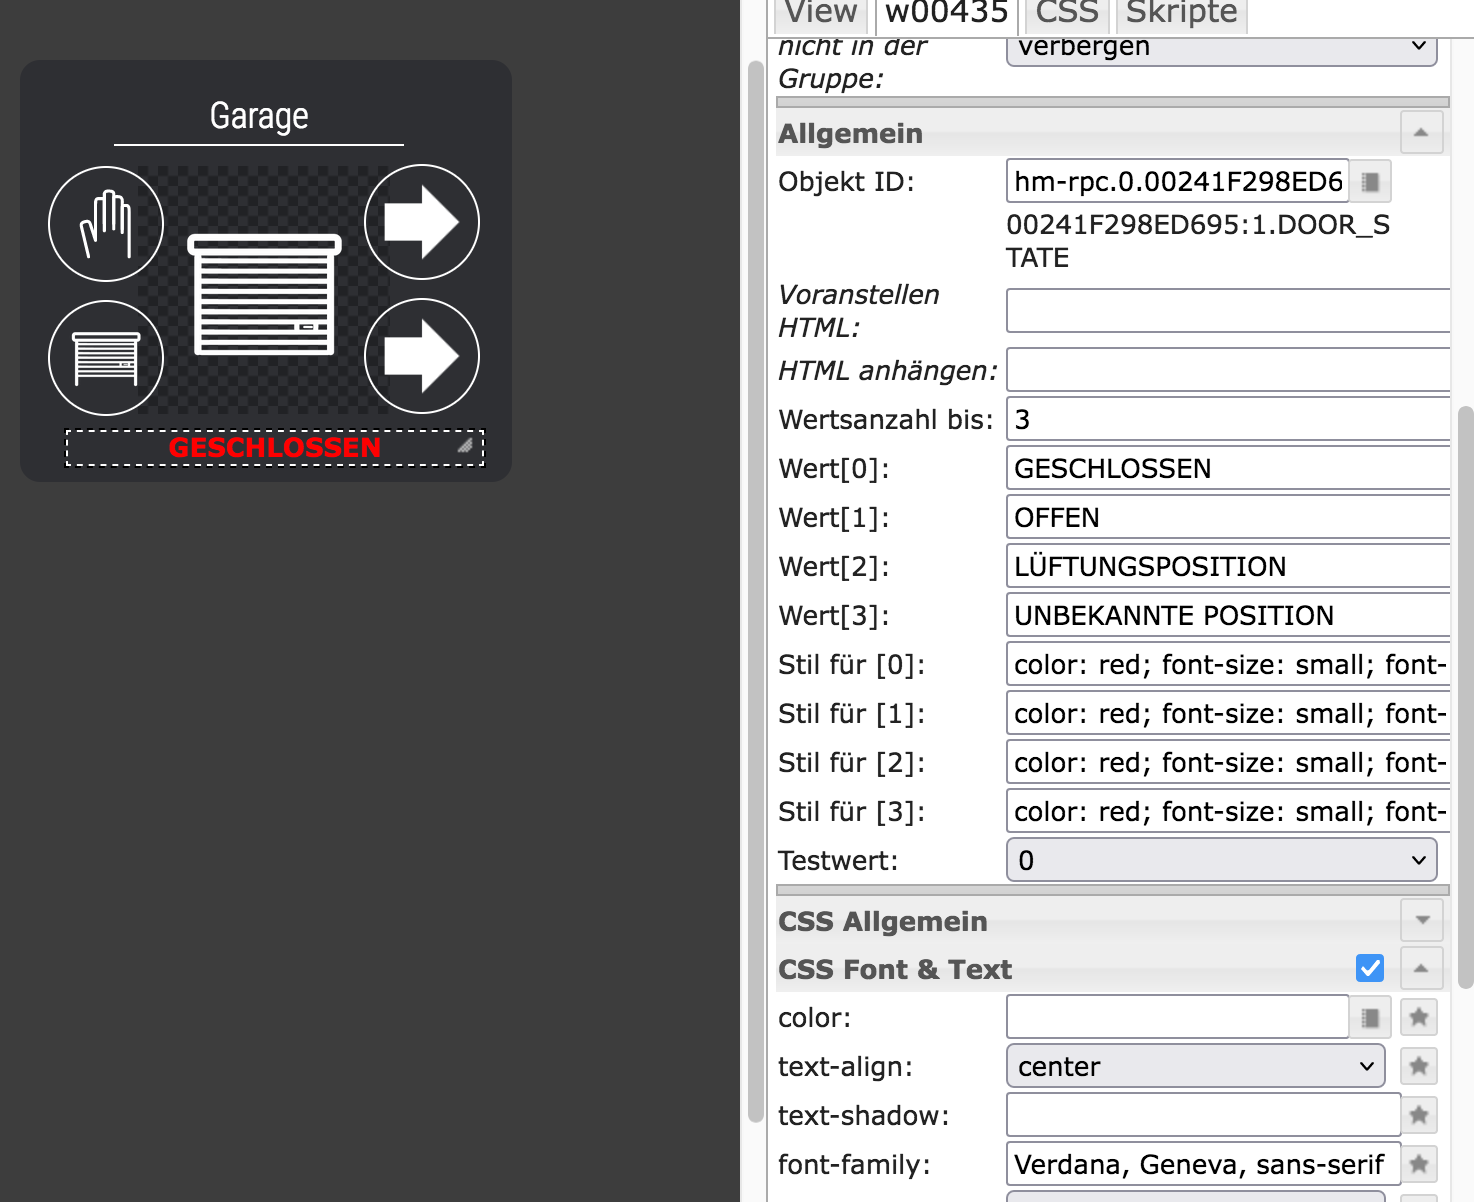Click the small garage door icon button

coord(106,358)
